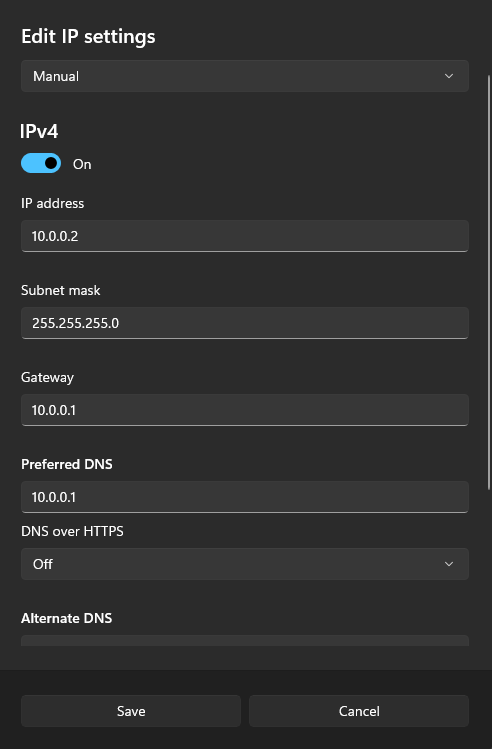This screenshot has width=492, height=749.
Task: Click the Alternate DNS label
Action: 66,618
